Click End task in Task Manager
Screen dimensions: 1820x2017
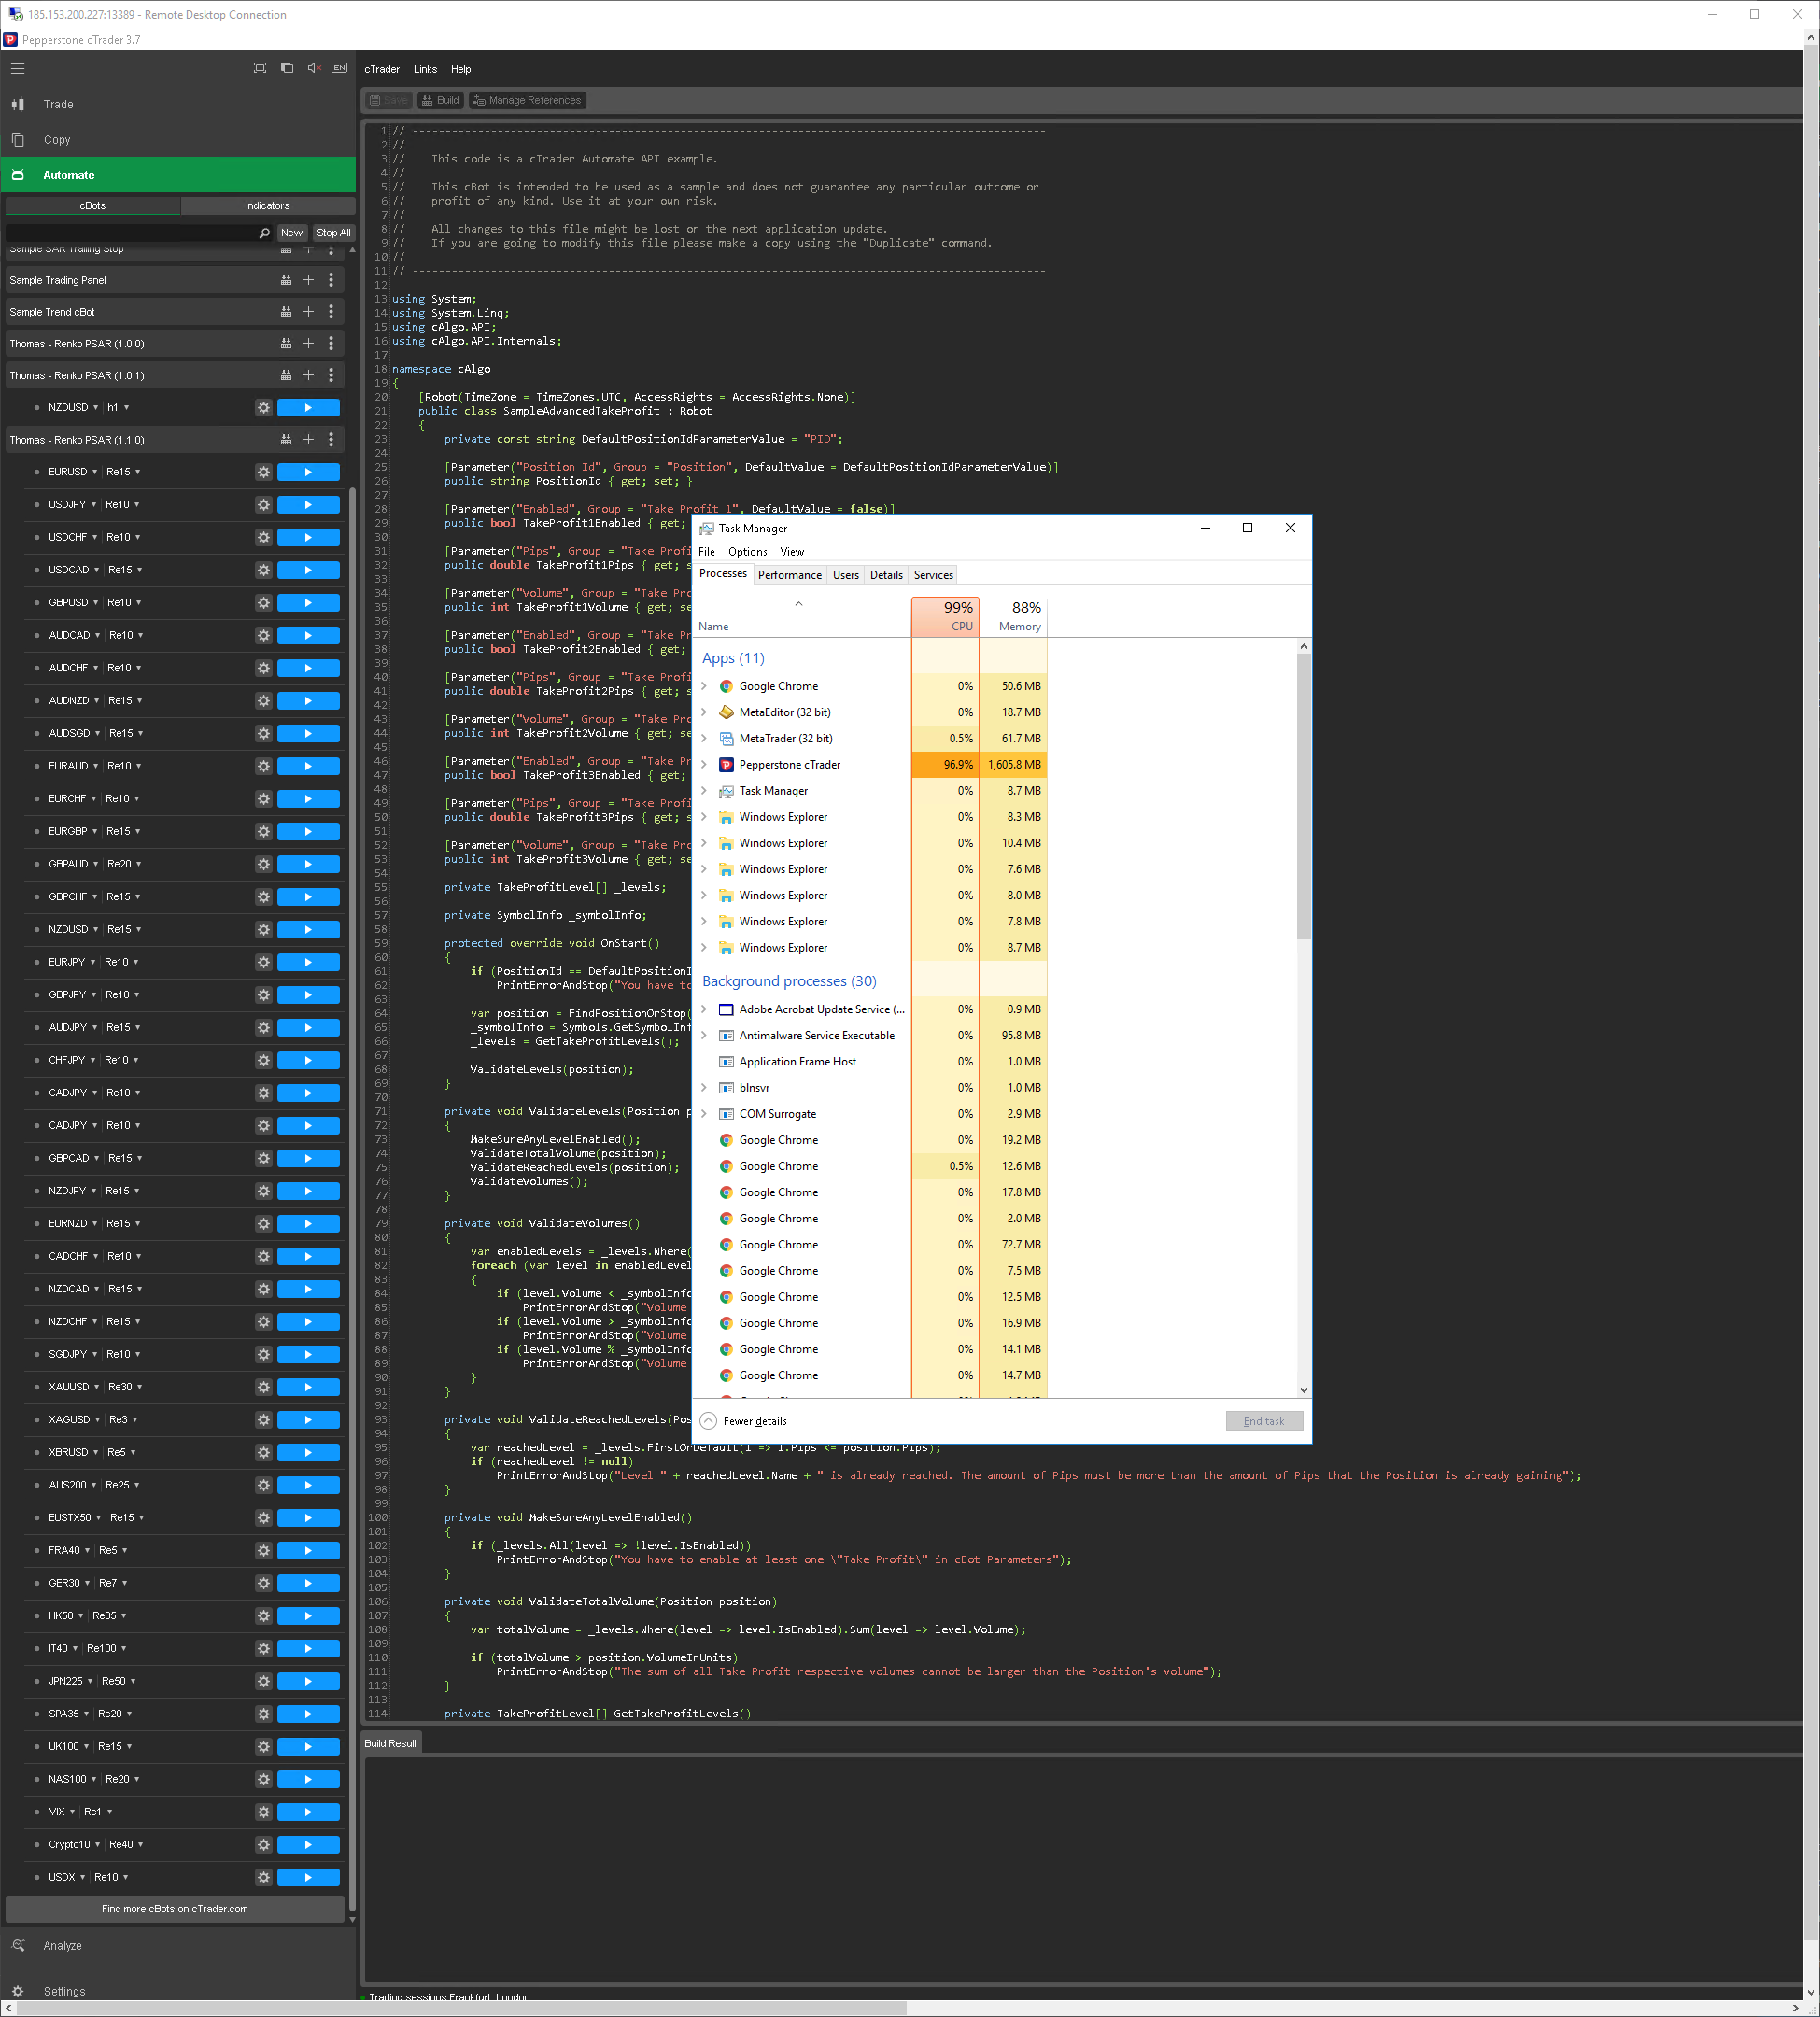pyautogui.click(x=1264, y=1421)
